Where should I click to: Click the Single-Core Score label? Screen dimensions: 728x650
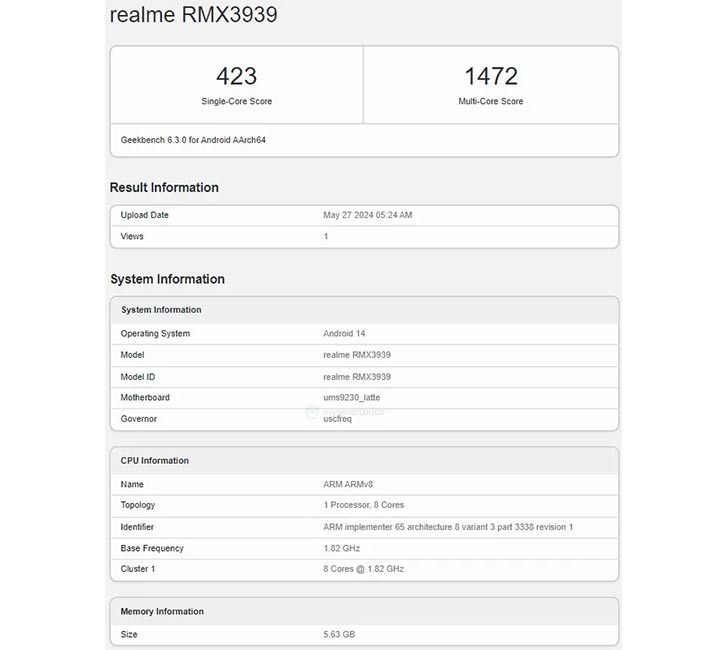[236, 101]
